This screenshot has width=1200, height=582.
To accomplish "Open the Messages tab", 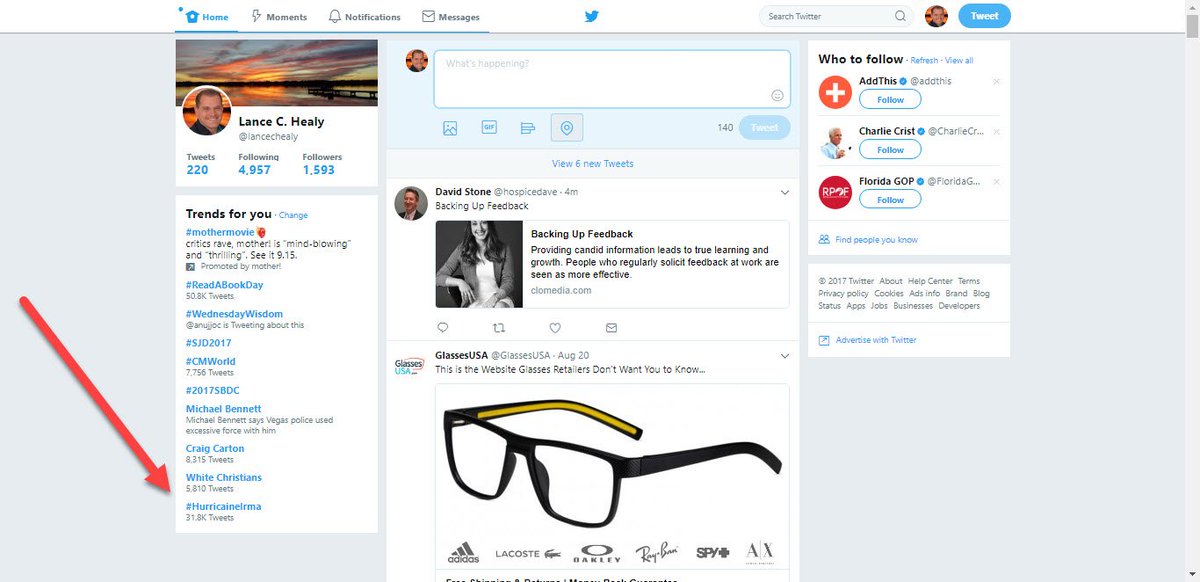I will [451, 16].
